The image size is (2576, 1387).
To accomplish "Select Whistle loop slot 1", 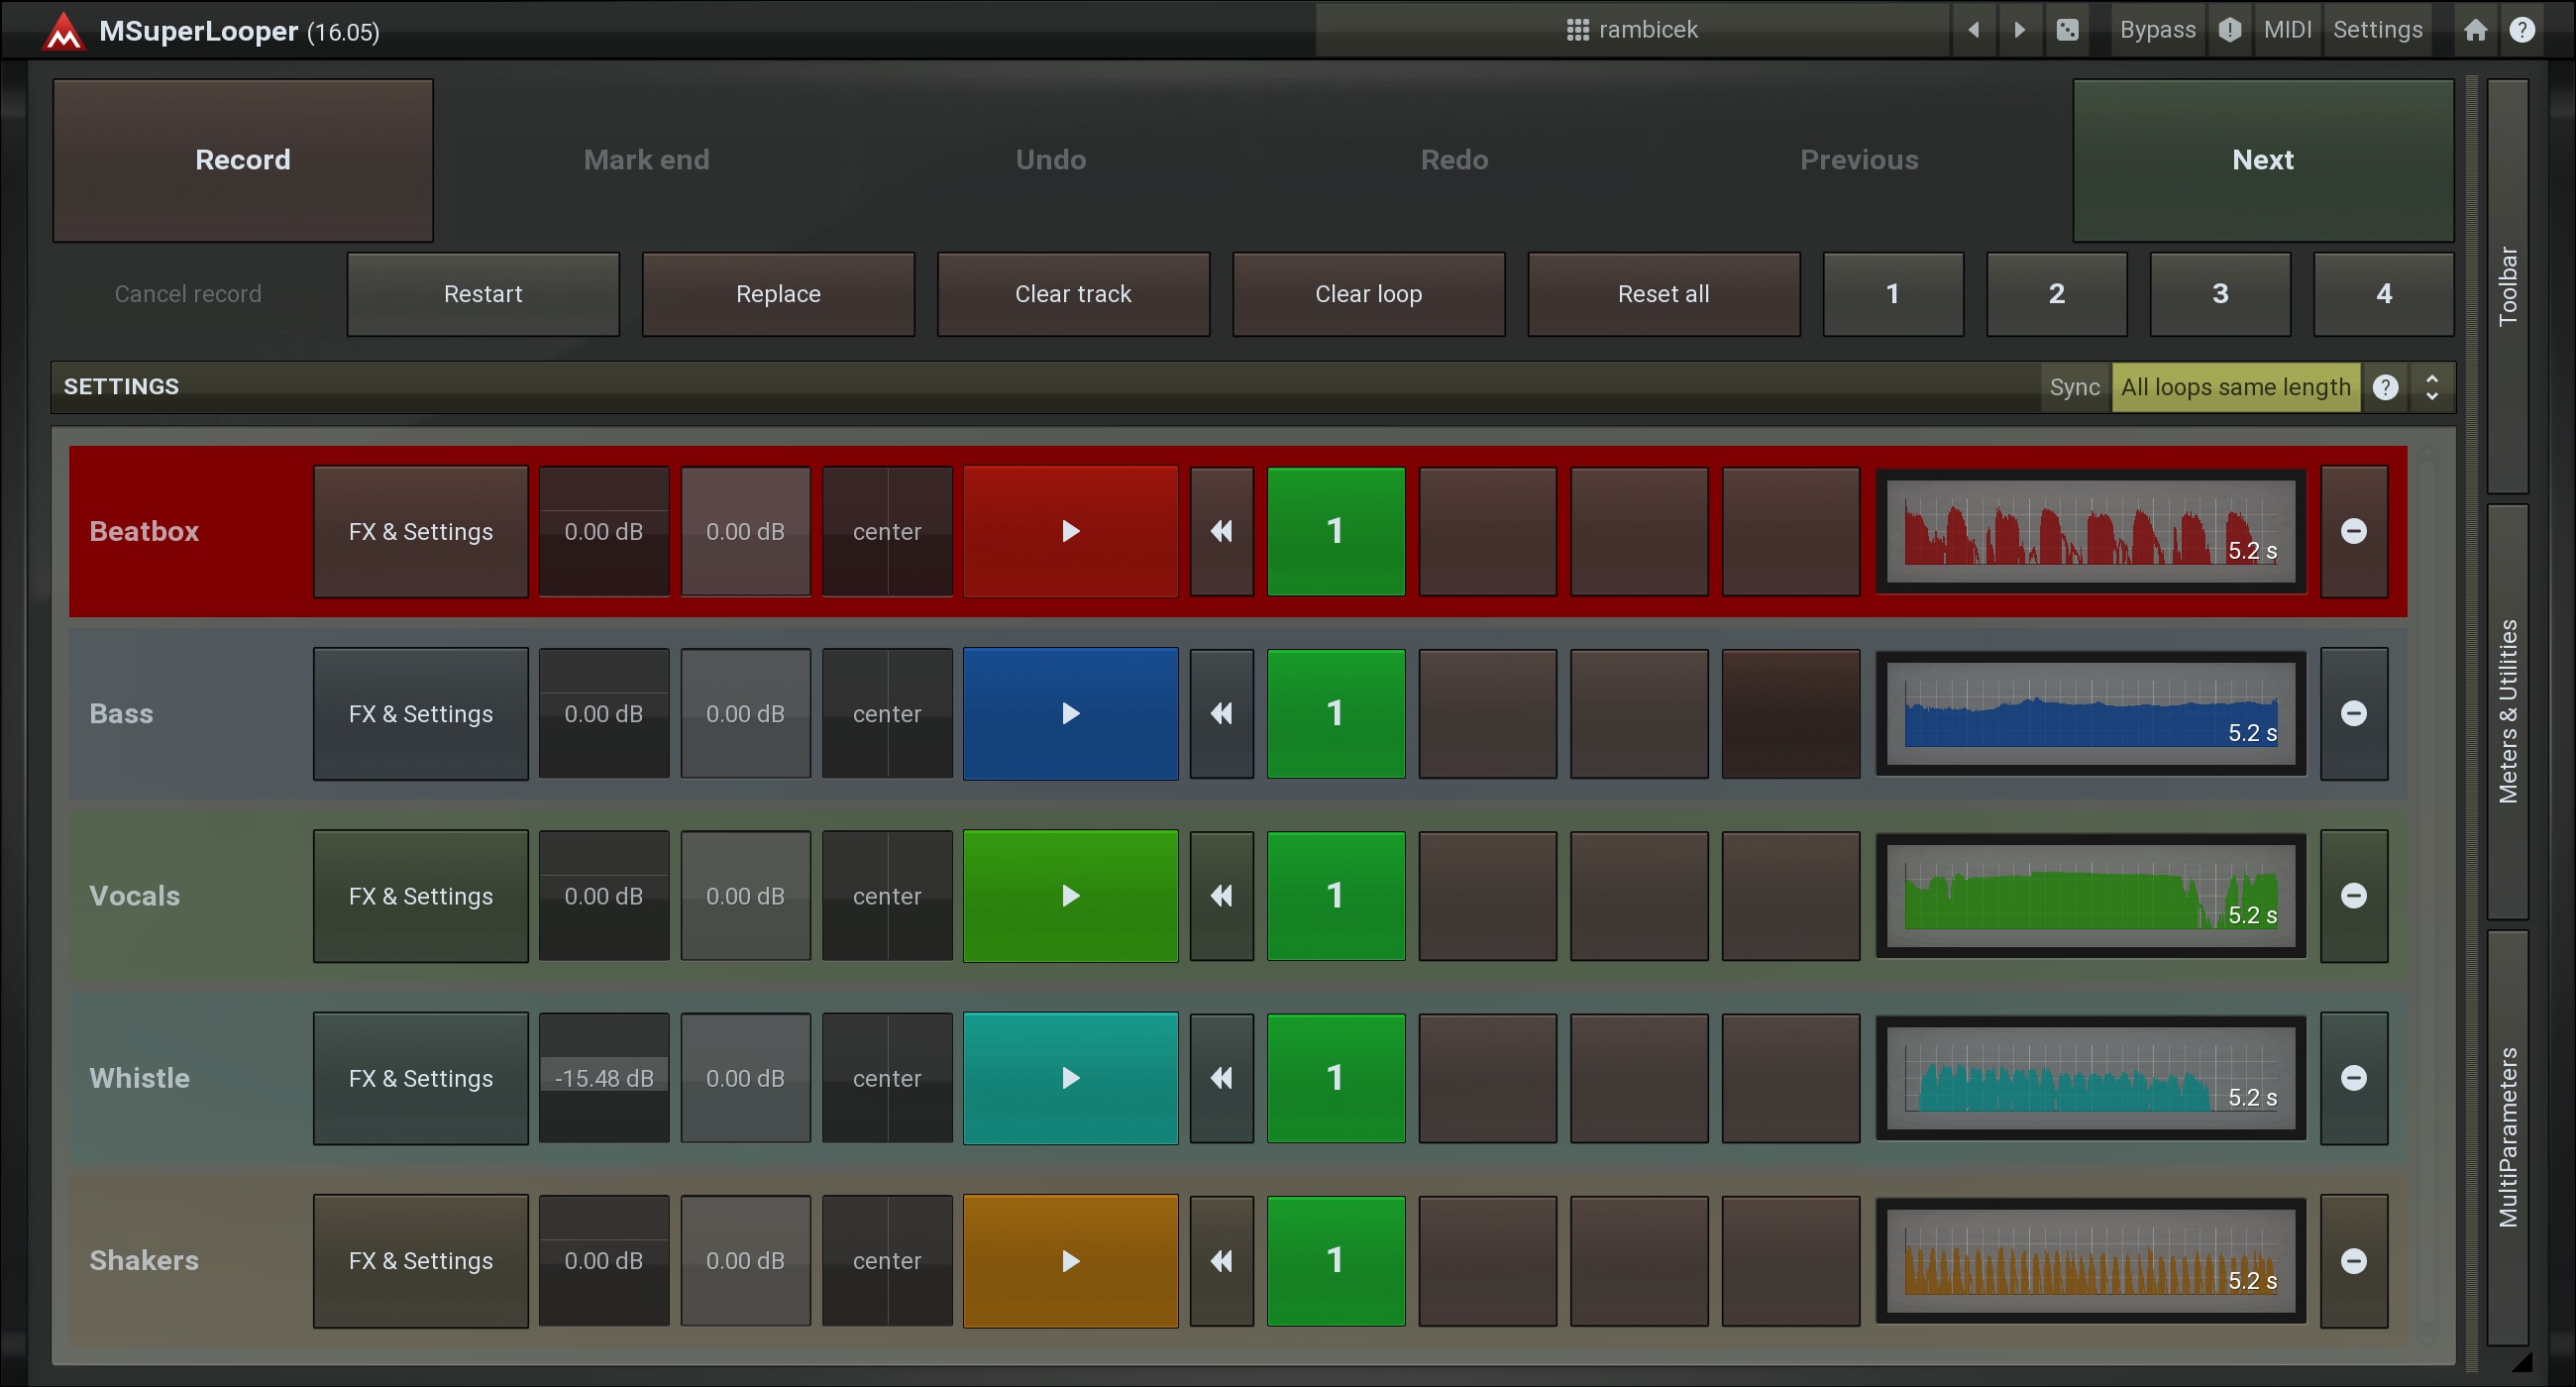I will point(1336,1078).
